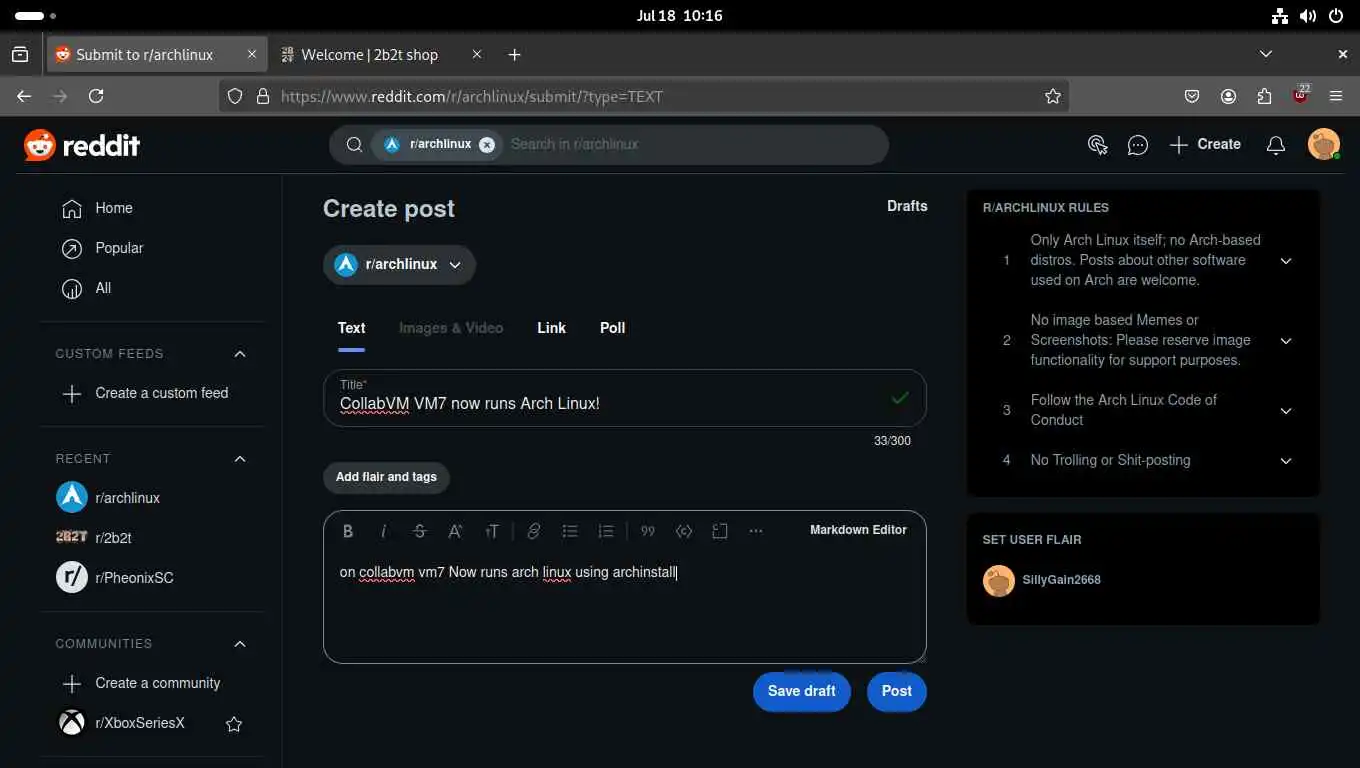This screenshot has width=1360, height=768.
Task: Select the Link post tab
Action: [551, 328]
